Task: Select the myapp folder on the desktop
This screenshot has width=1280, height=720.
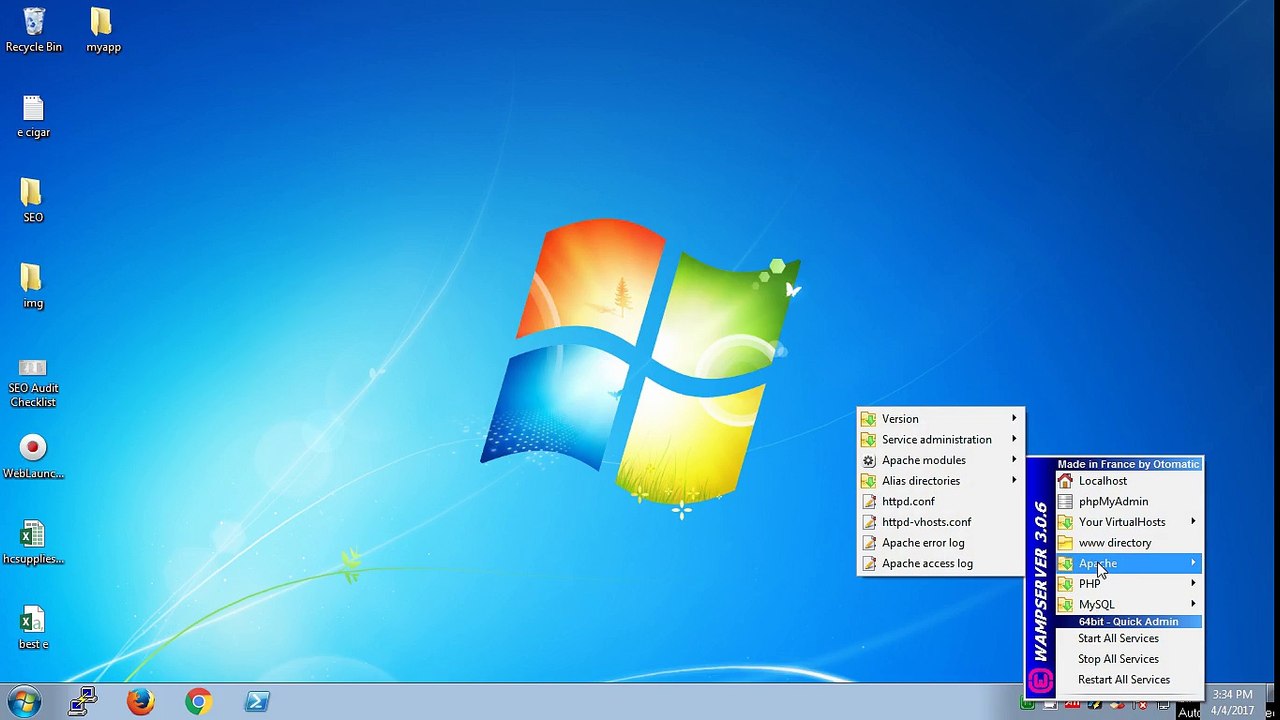Action: click(x=103, y=30)
